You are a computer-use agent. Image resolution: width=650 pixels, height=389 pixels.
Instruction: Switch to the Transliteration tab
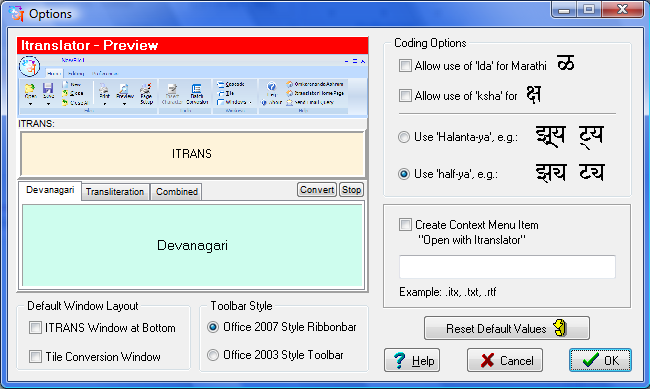pyautogui.click(x=115, y=192)
